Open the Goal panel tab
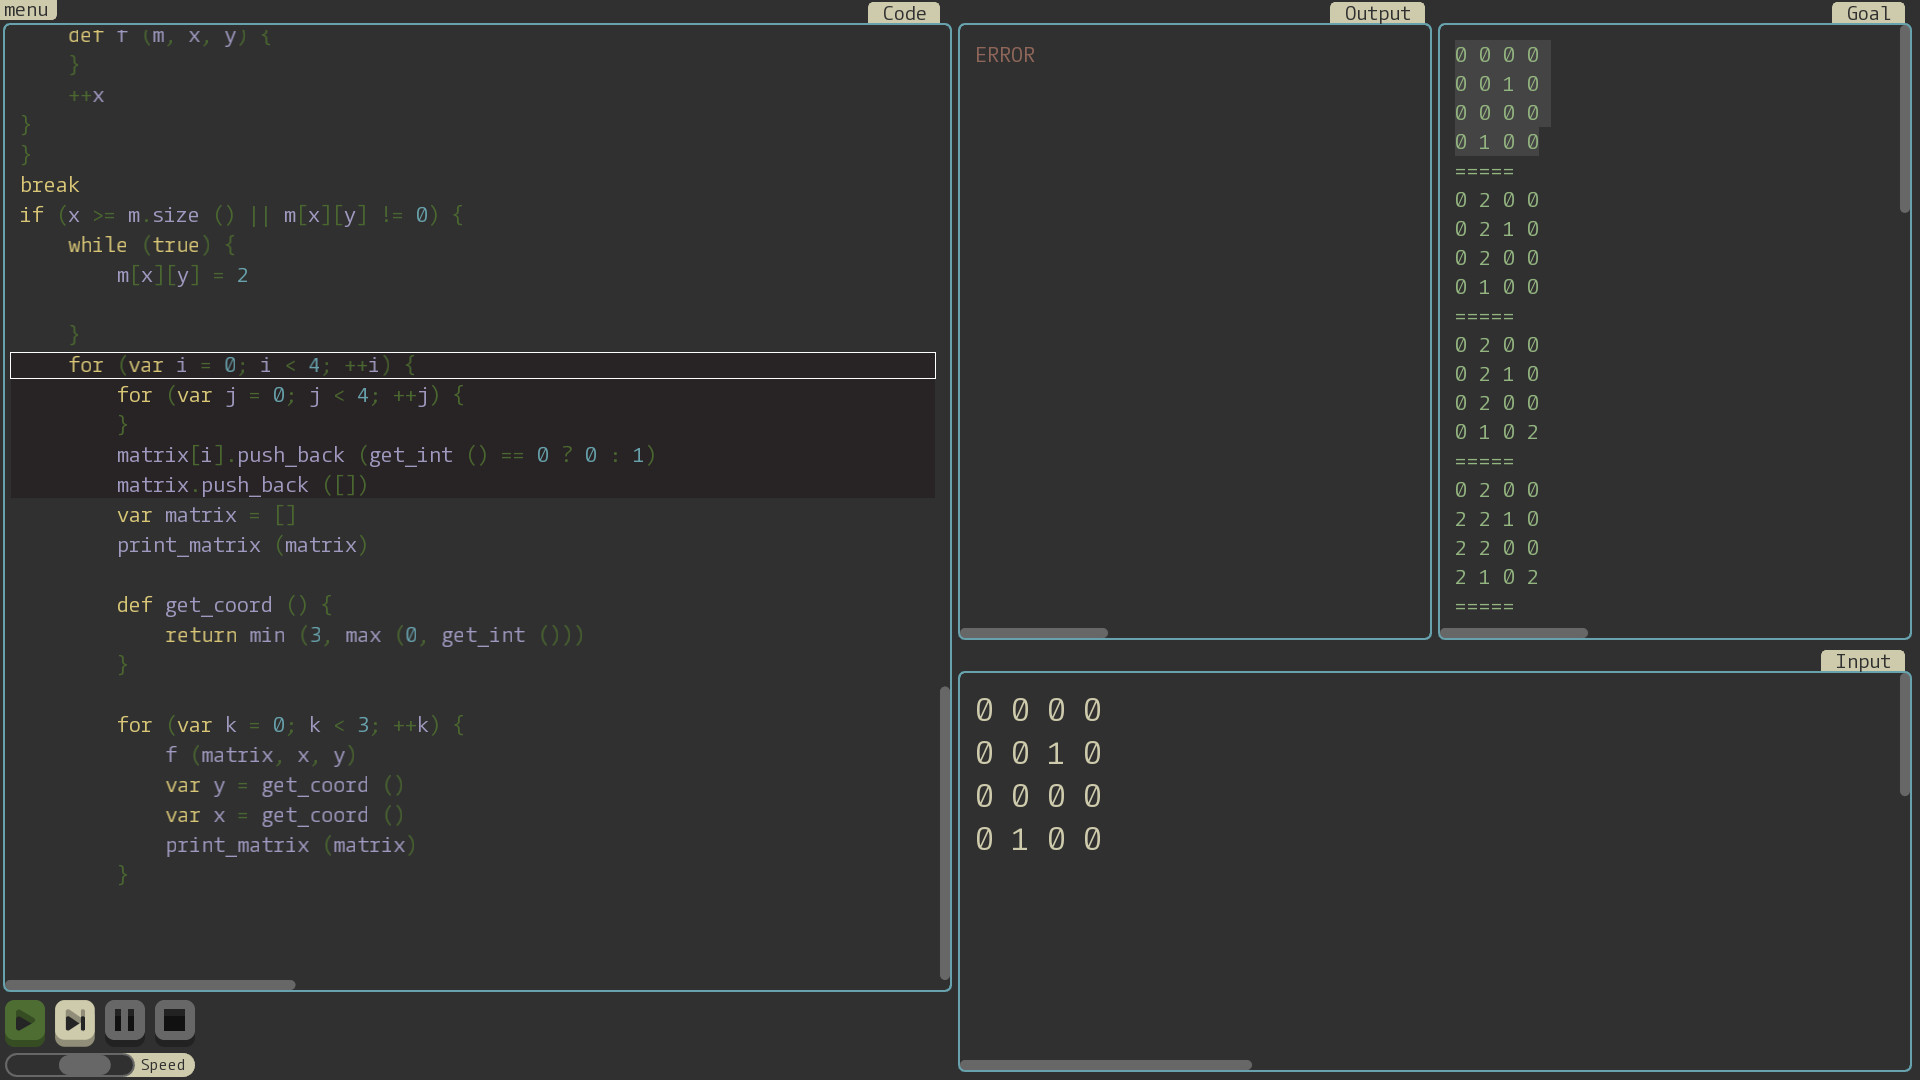 pos(1868,13)
